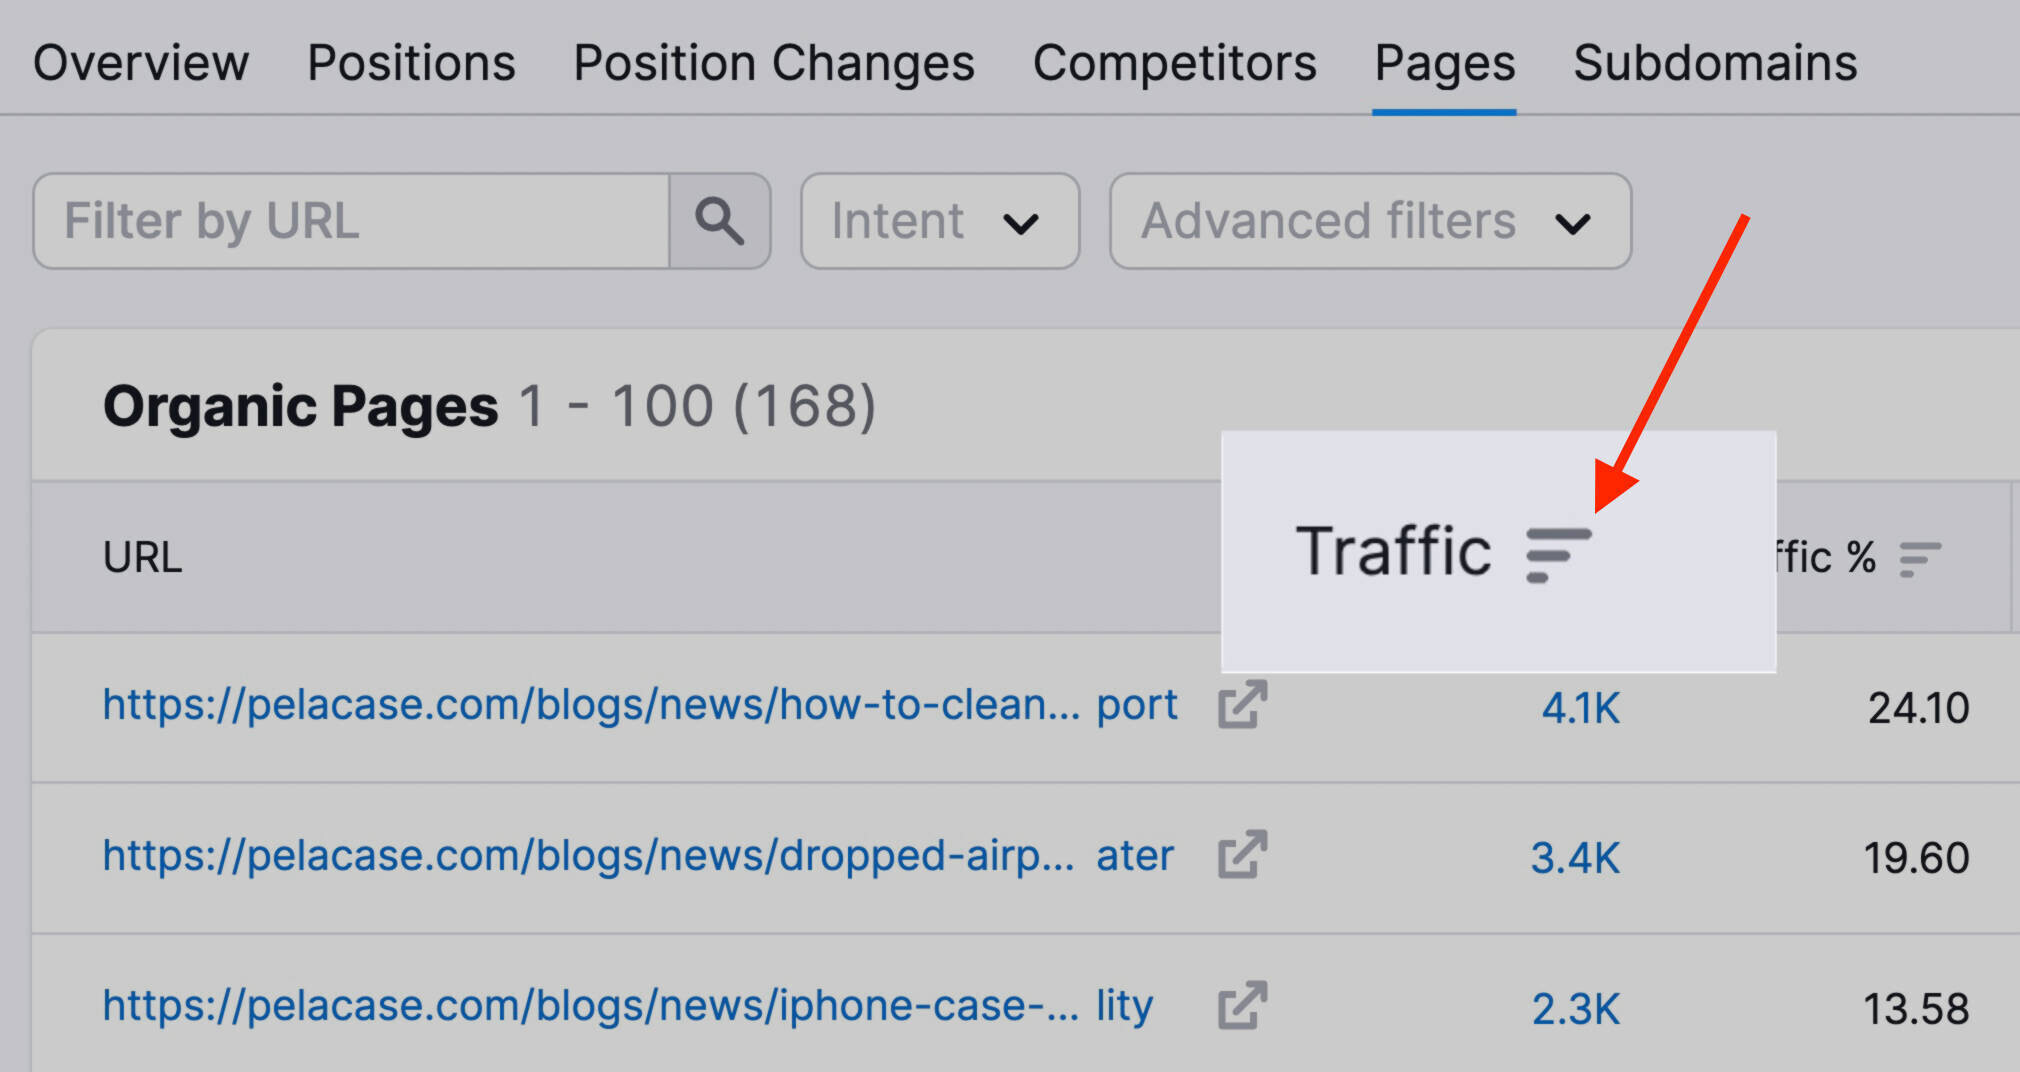
Task: Switch to the Positions tab
Action: click(411, 63)
